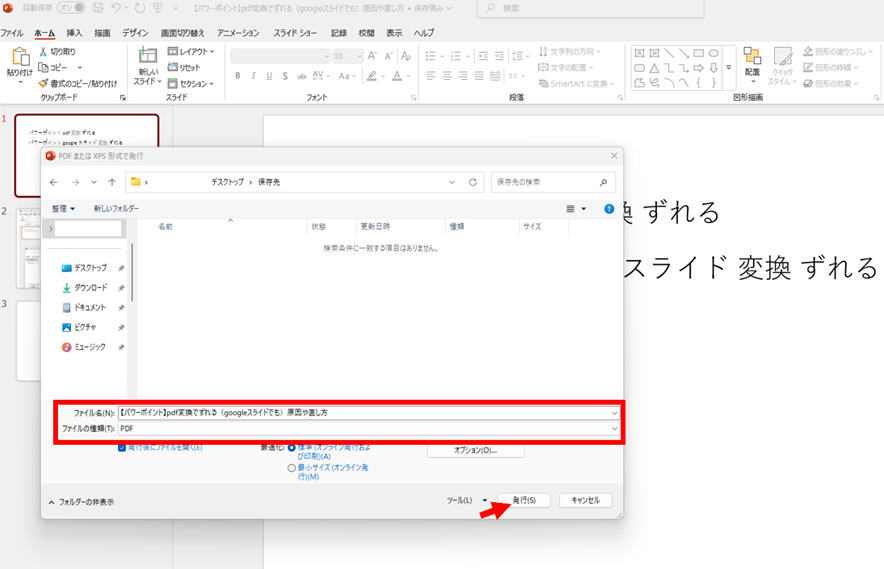This screenshot has width=884, height=569.
Task: Click the Options (オプション) button
Action: [x=475, y=451]
